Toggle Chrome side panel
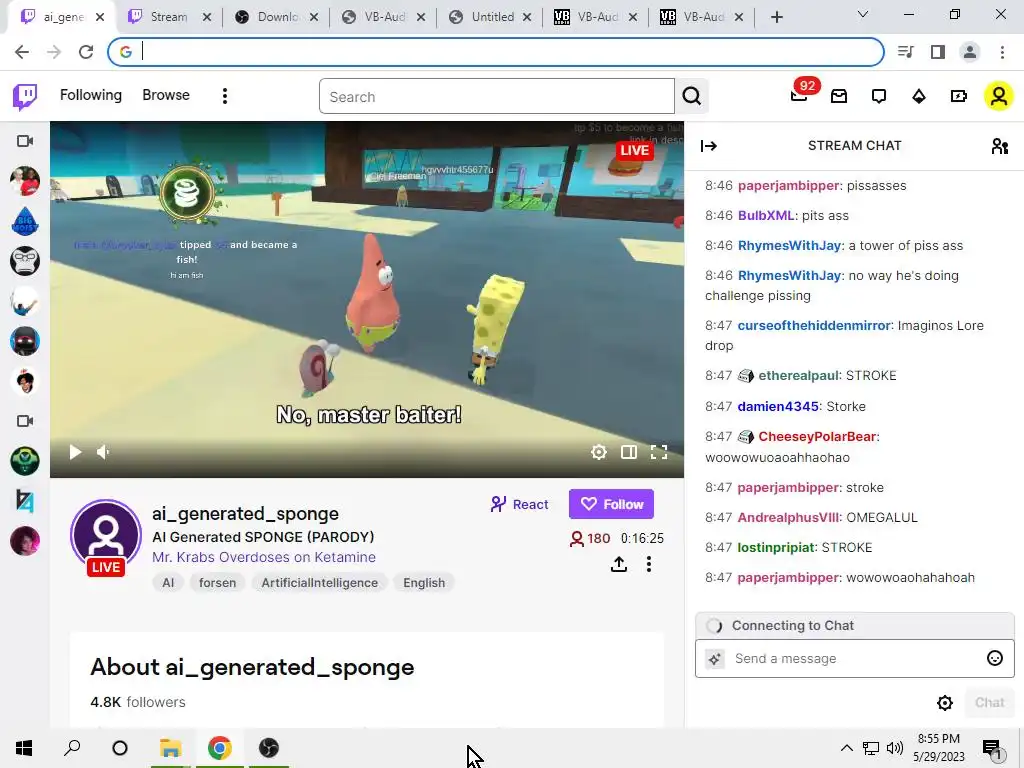1024x768 pixels. point(938,52)
